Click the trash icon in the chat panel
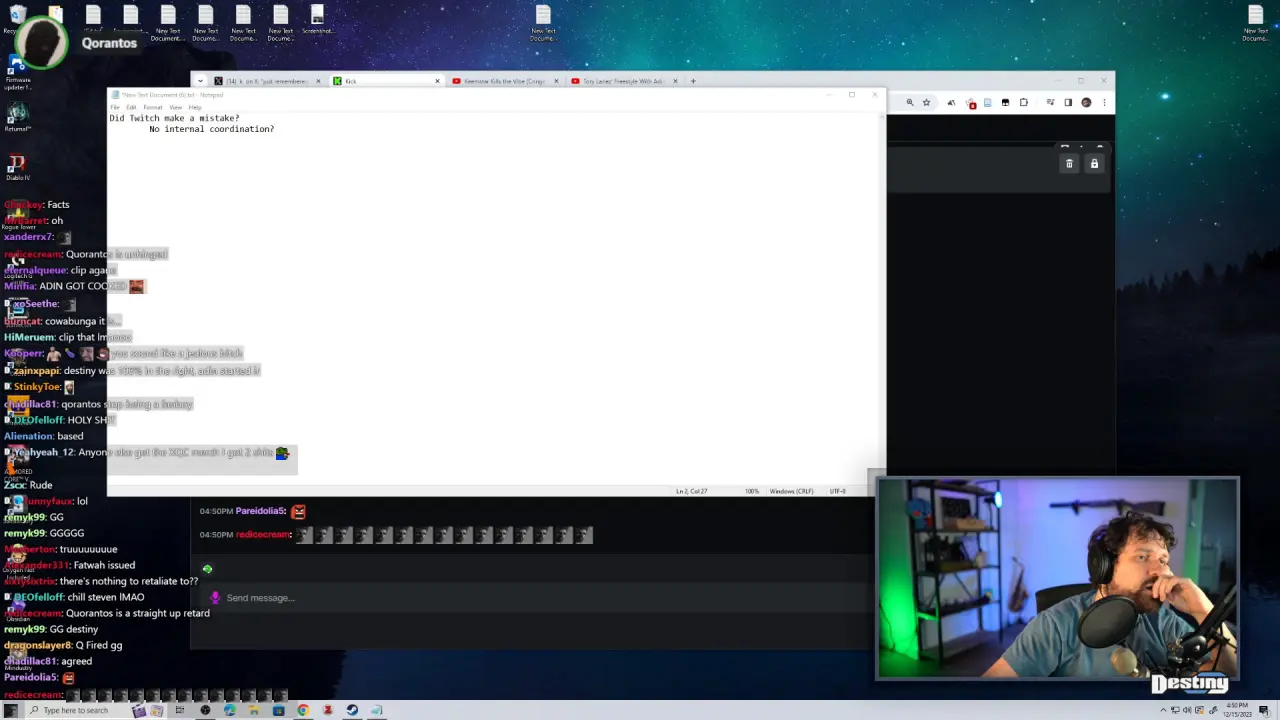The height and width of the screenshot is (720, 1280). pyautogui.click(x=1069, y=163)
